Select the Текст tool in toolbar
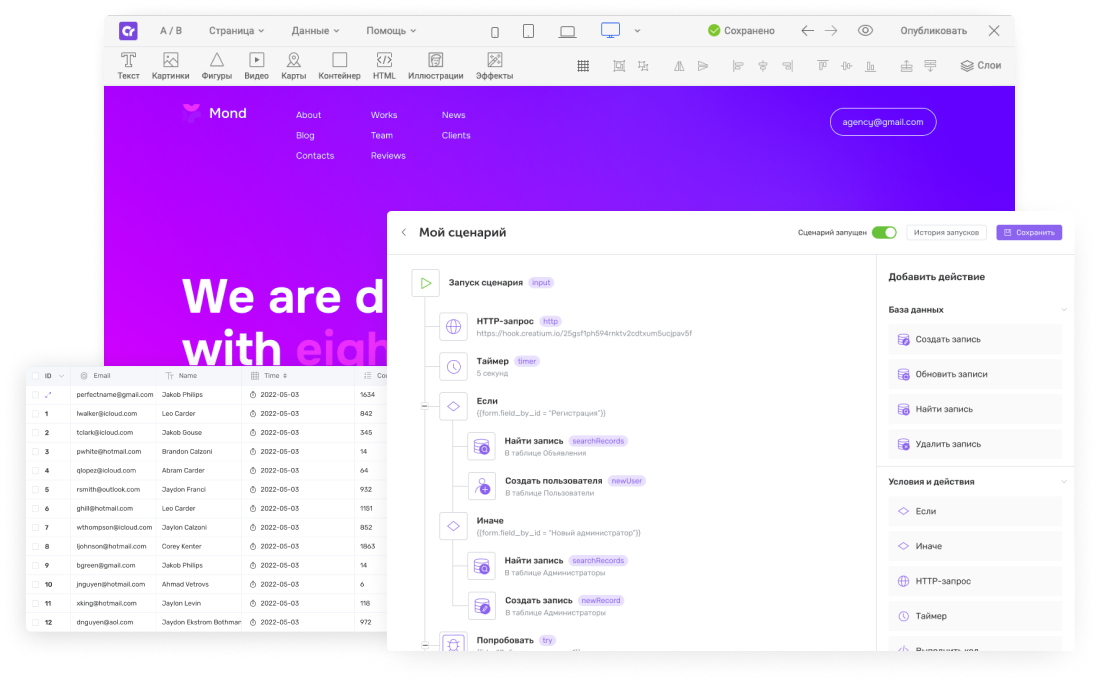Viewport: 1101px width, 685px height. [x=128, y=66]
